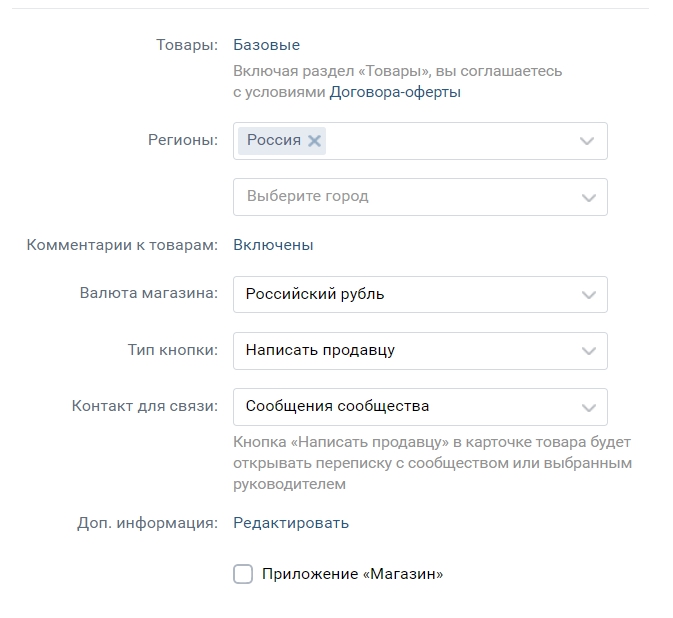Click Редактировать for additional information
673x618 pixels.
tap(291, 523)
